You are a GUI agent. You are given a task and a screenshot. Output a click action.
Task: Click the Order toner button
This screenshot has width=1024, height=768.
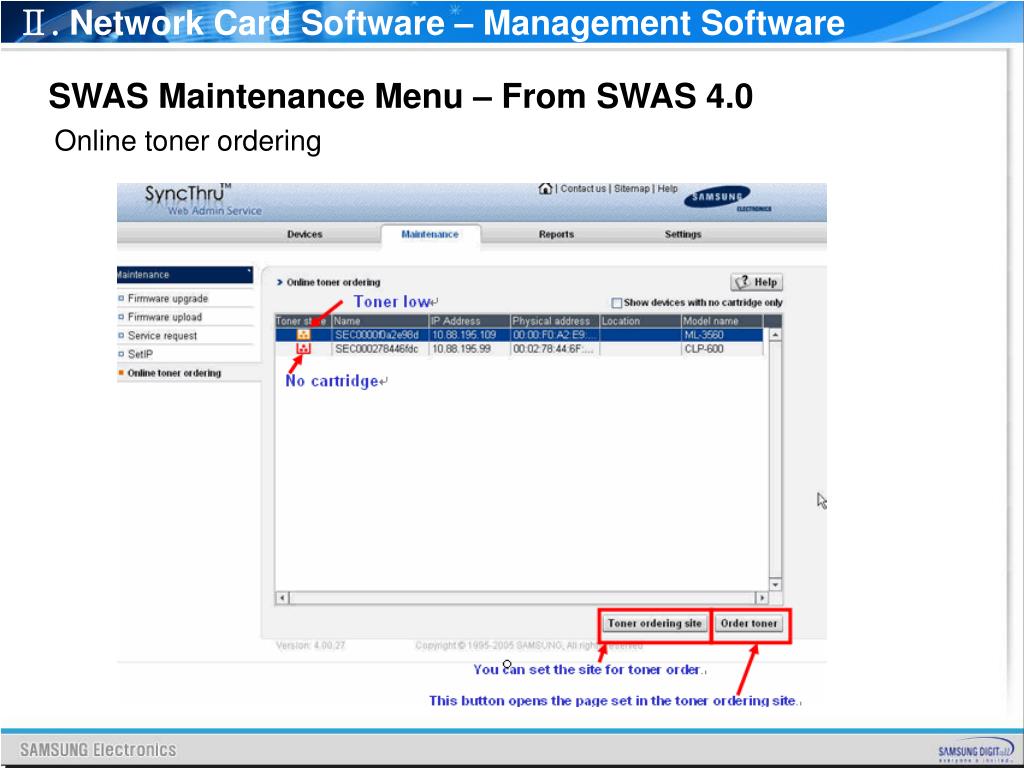coord(749,623)
